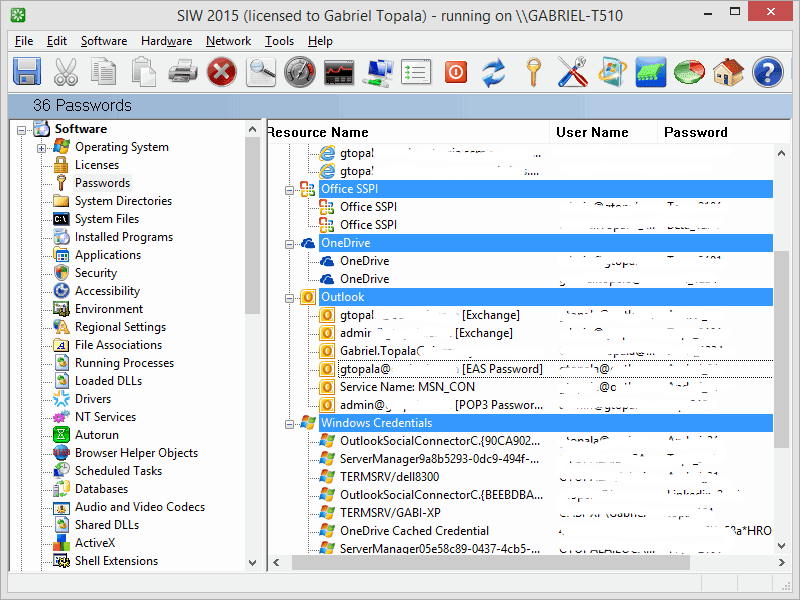Image resolution: width=800 pixels, height=600 pixels.
Task: Open the Network menu
Action: pos(229,41)
